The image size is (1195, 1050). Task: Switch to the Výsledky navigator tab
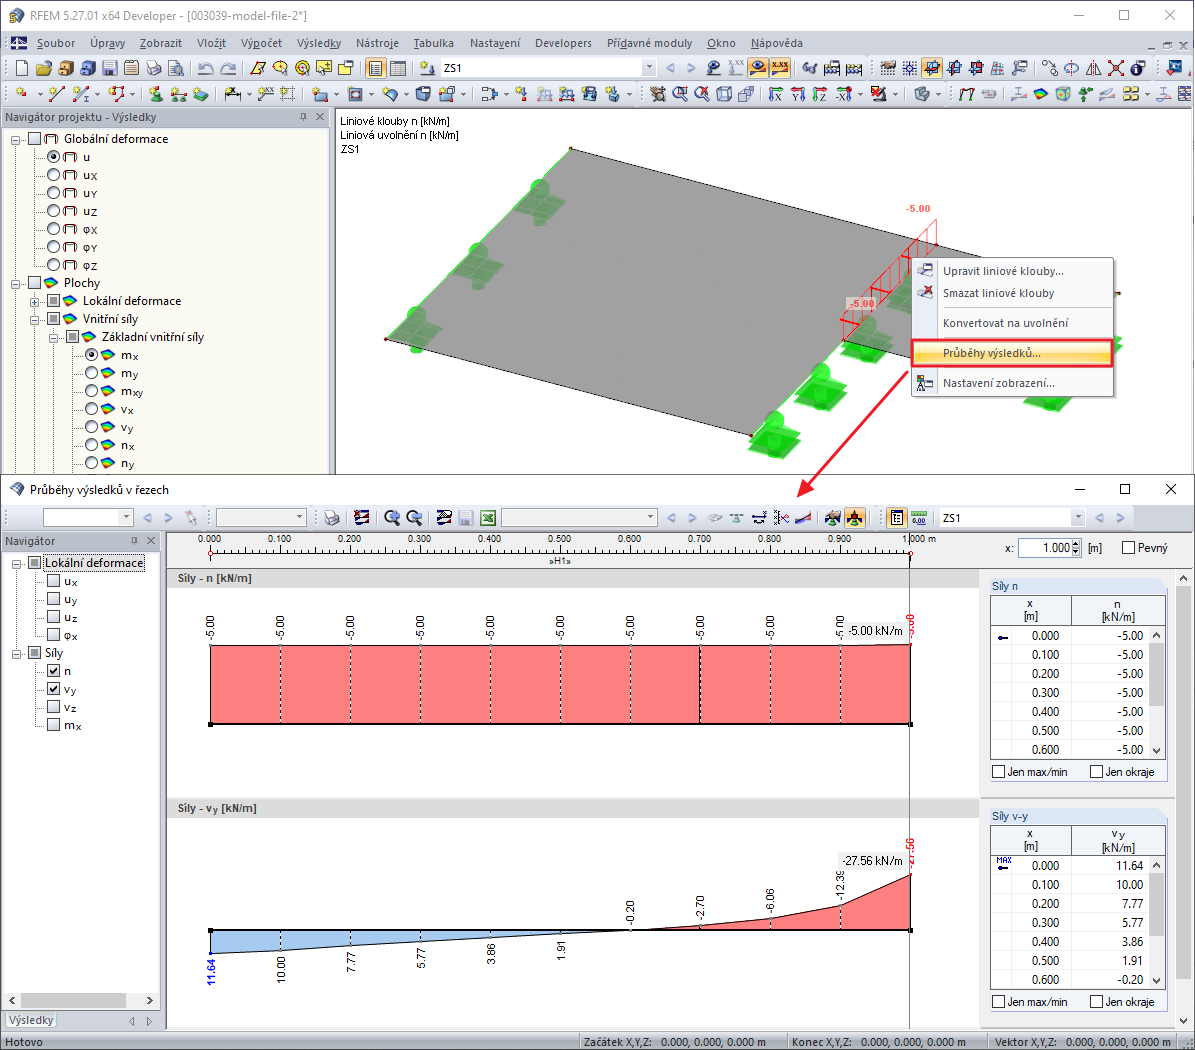click(x=31, y=1020)
